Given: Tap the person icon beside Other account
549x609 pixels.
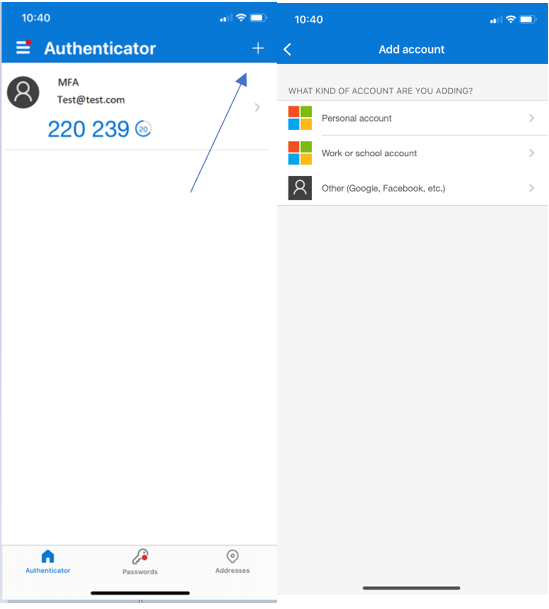Looking at the screenshot, I should [x=300, y=188].
